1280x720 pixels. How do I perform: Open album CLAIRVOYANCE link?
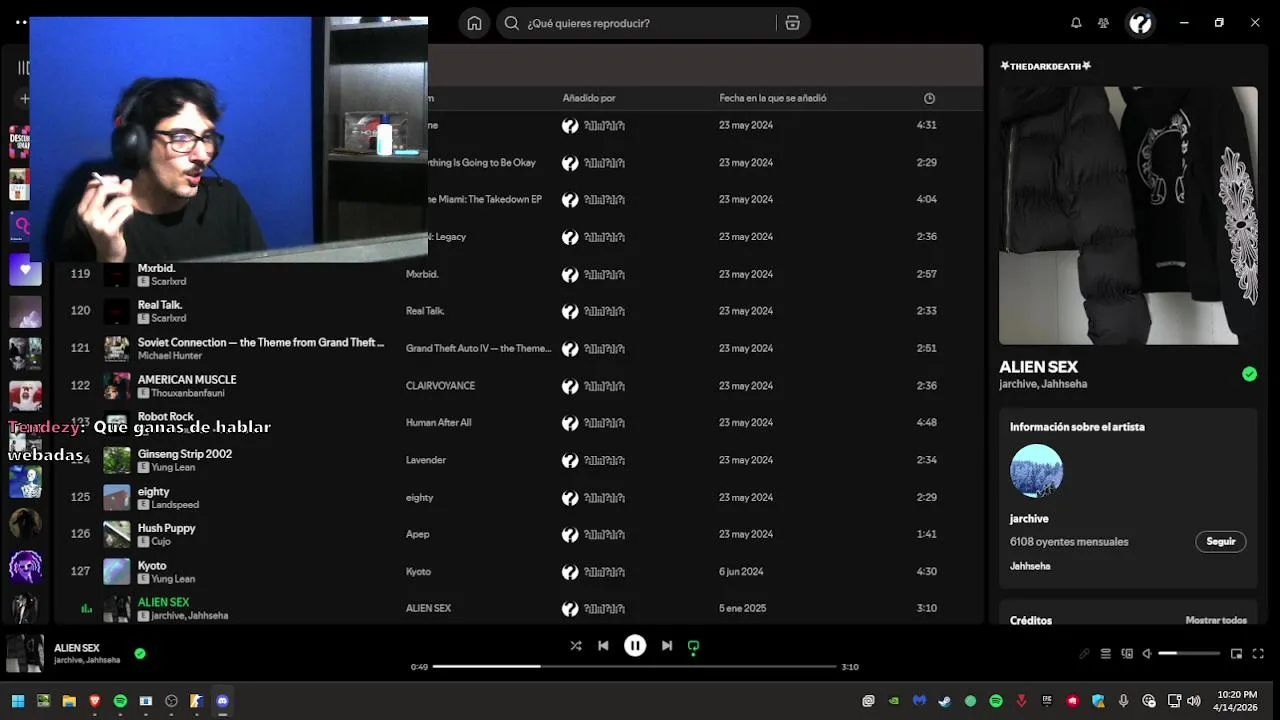(x=440, y=385)
